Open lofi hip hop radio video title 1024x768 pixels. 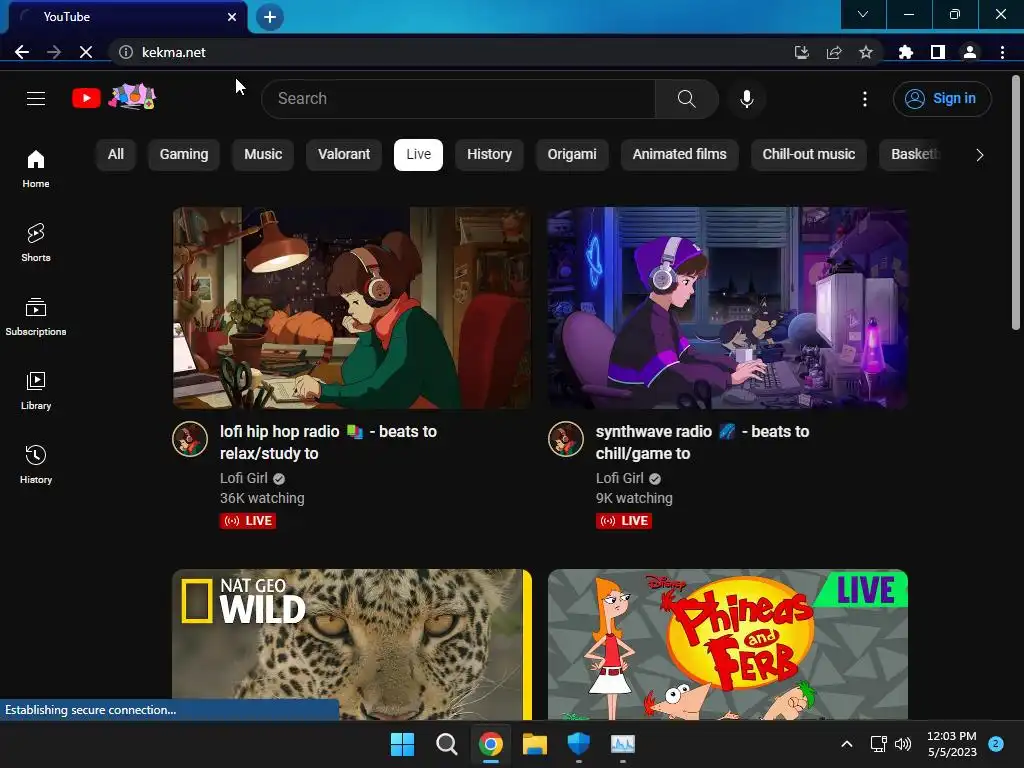point(328,442)
